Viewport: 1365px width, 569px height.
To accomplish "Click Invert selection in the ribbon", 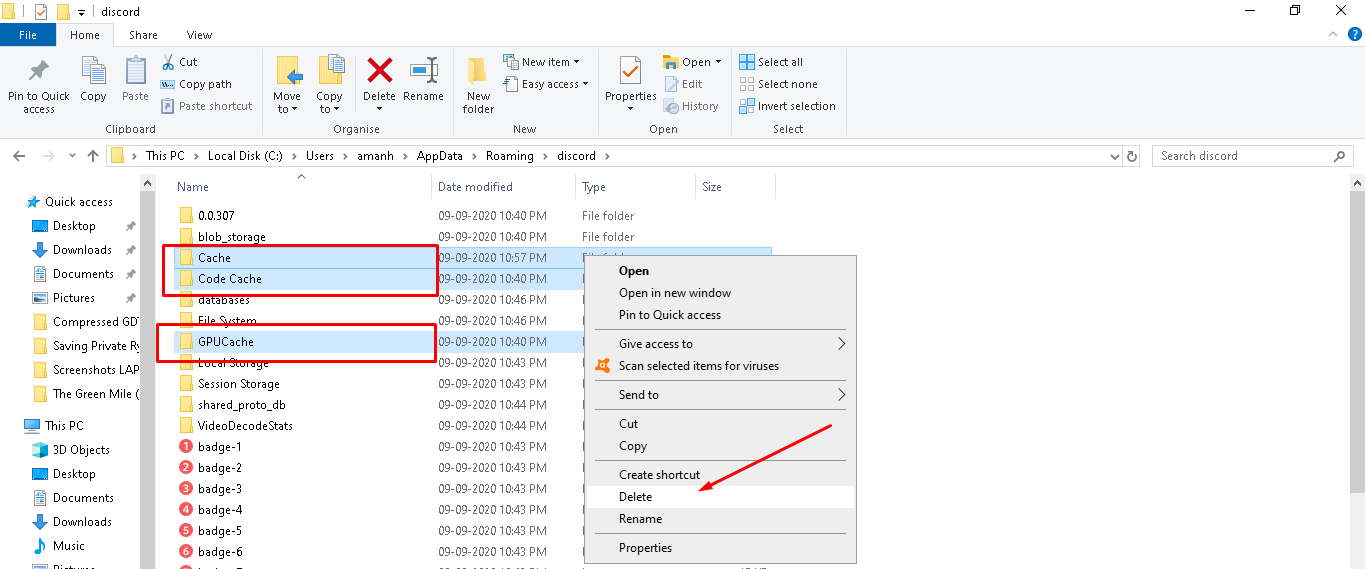I will [787, 106].
